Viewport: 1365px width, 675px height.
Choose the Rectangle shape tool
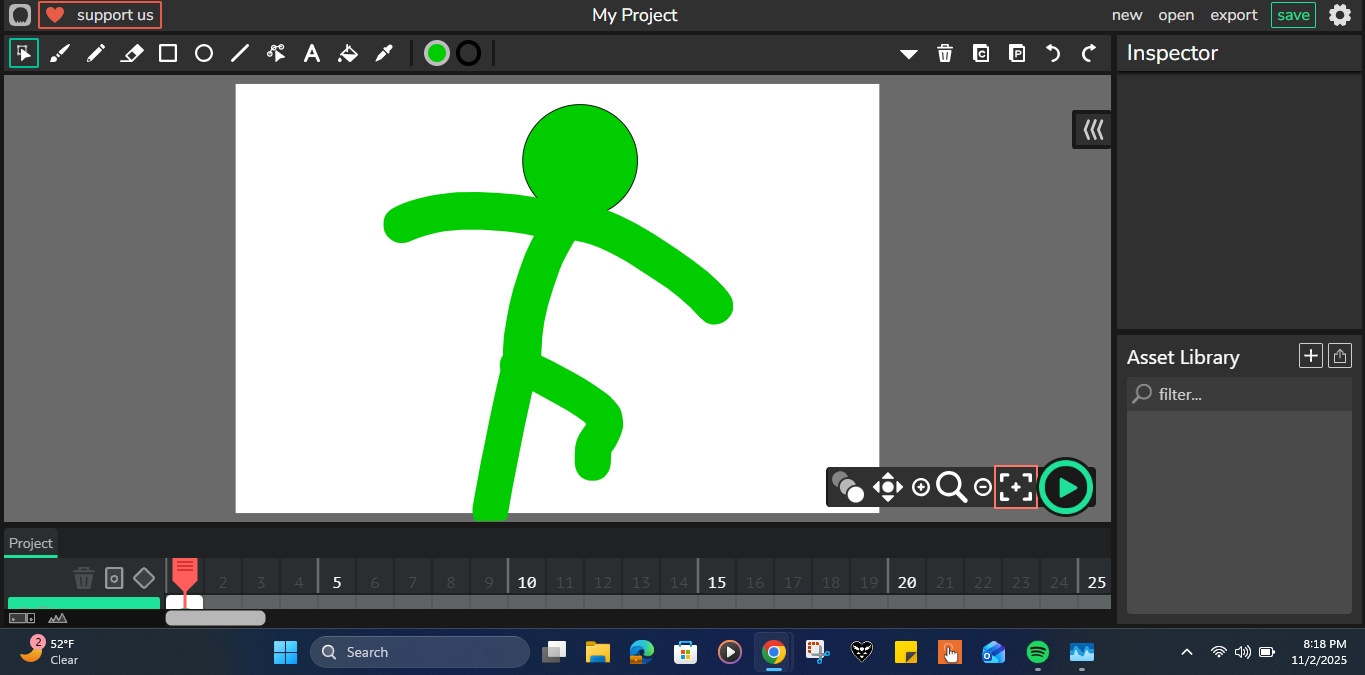coord(168,53)
